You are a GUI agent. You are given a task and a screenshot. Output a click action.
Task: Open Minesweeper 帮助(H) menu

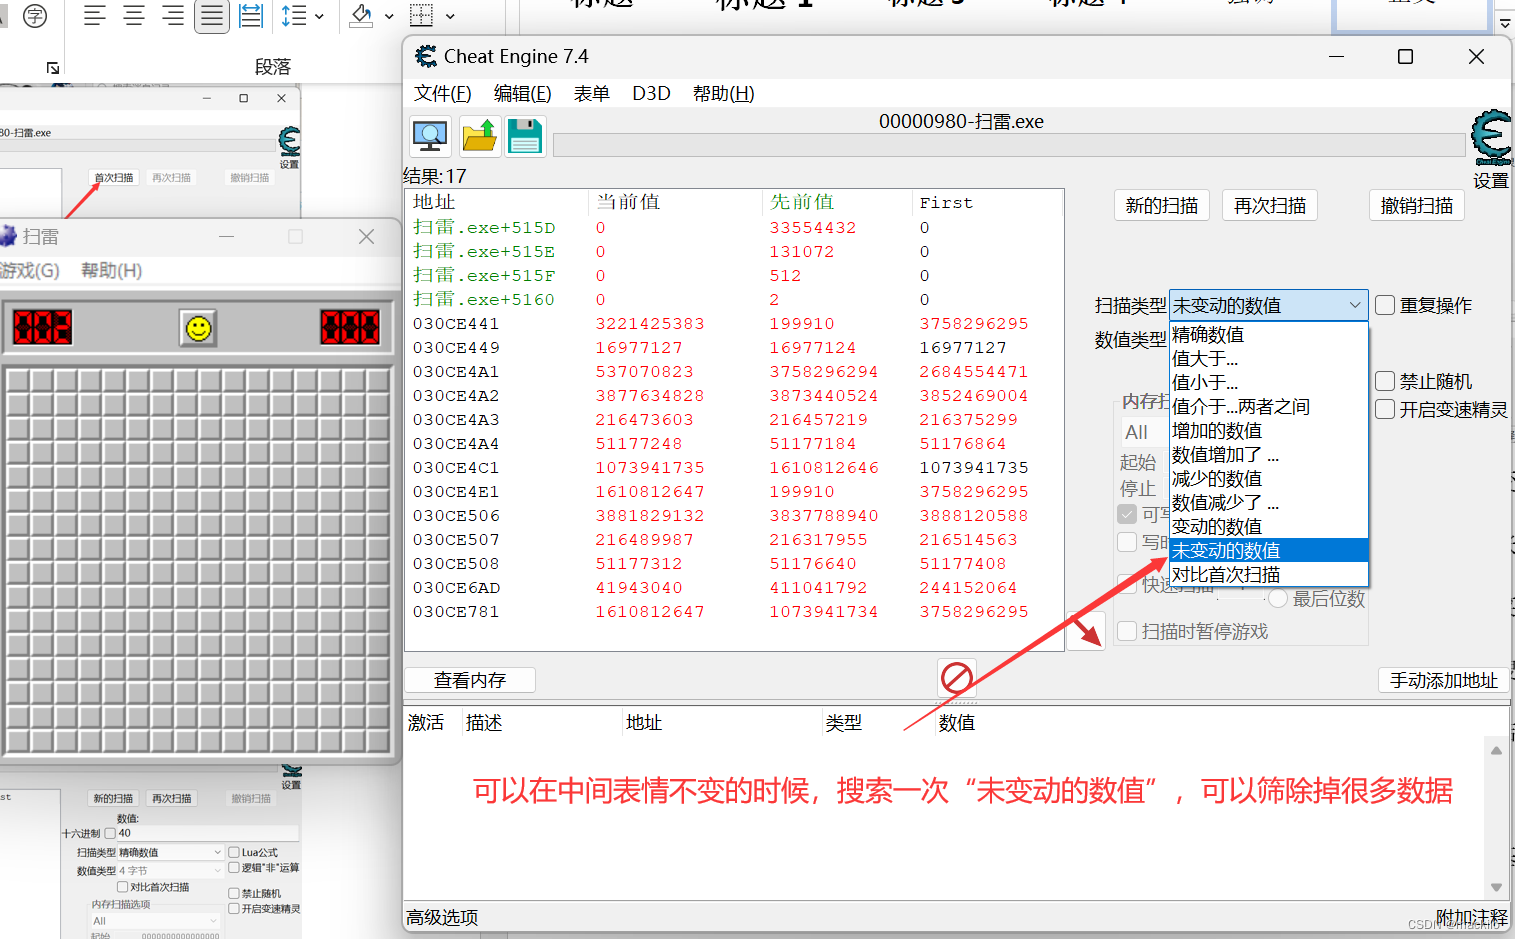(x=111, y=270)
